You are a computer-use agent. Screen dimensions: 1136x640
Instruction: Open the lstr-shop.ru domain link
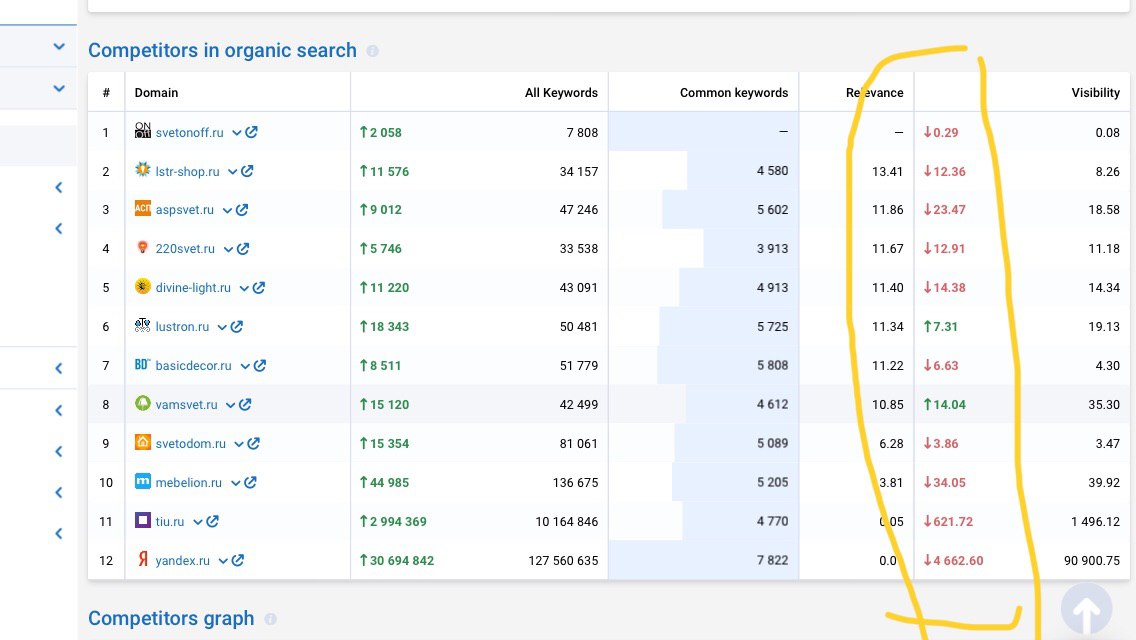tap(187, 172)
